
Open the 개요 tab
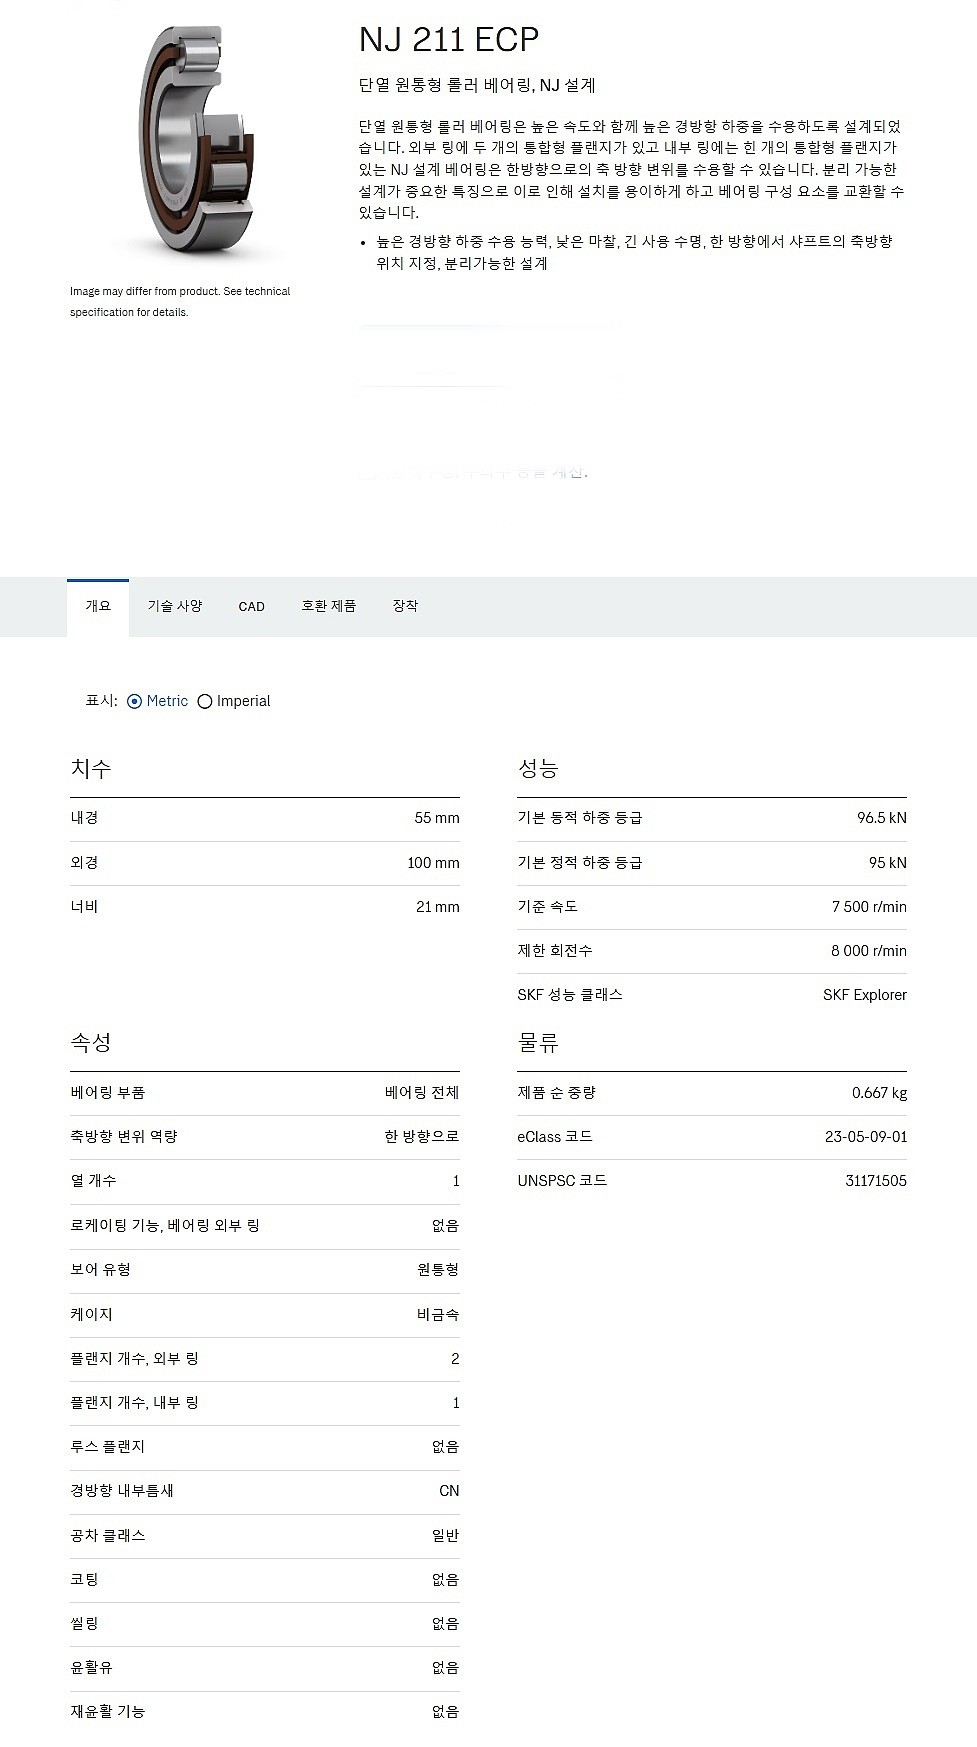click(x=98, y=606)
